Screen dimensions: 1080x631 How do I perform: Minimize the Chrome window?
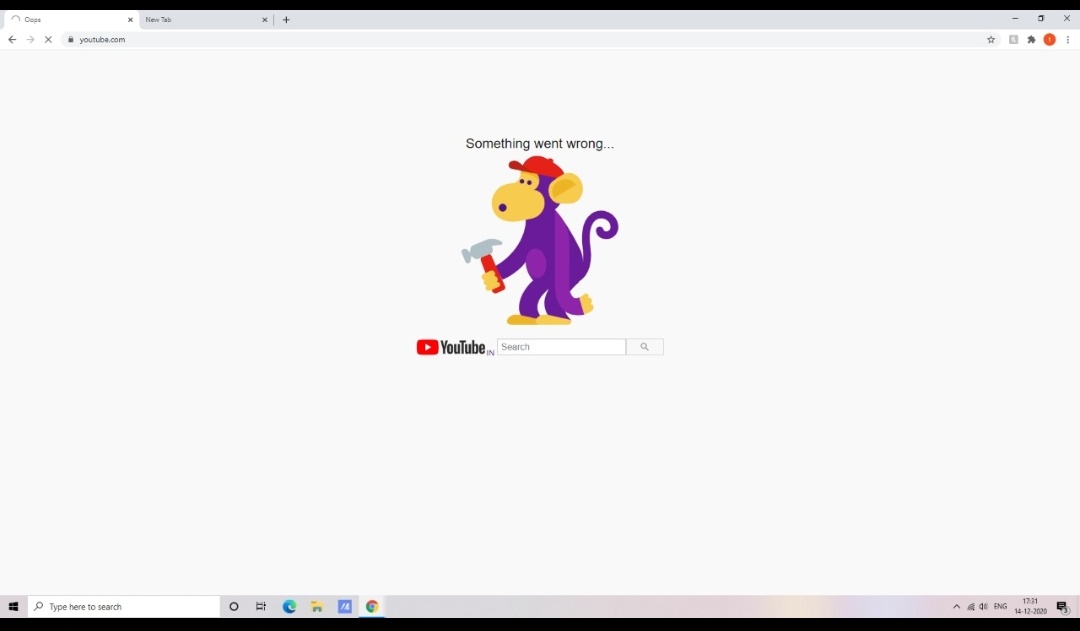pos(1015,19)
